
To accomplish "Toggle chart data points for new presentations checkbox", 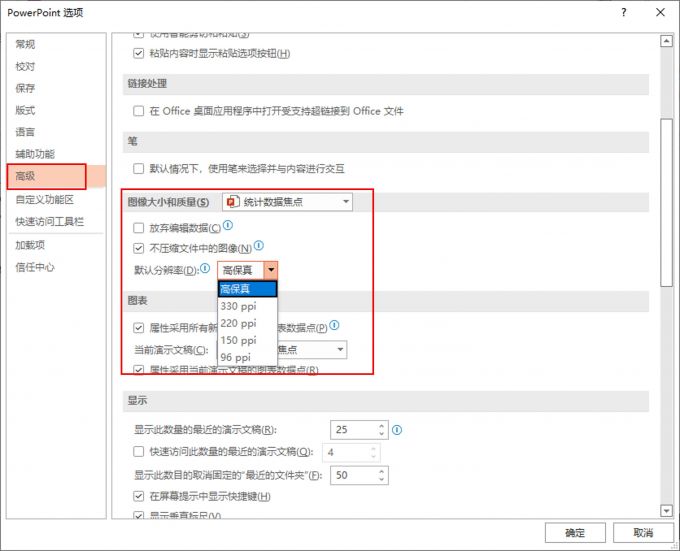I will (138, 328).
